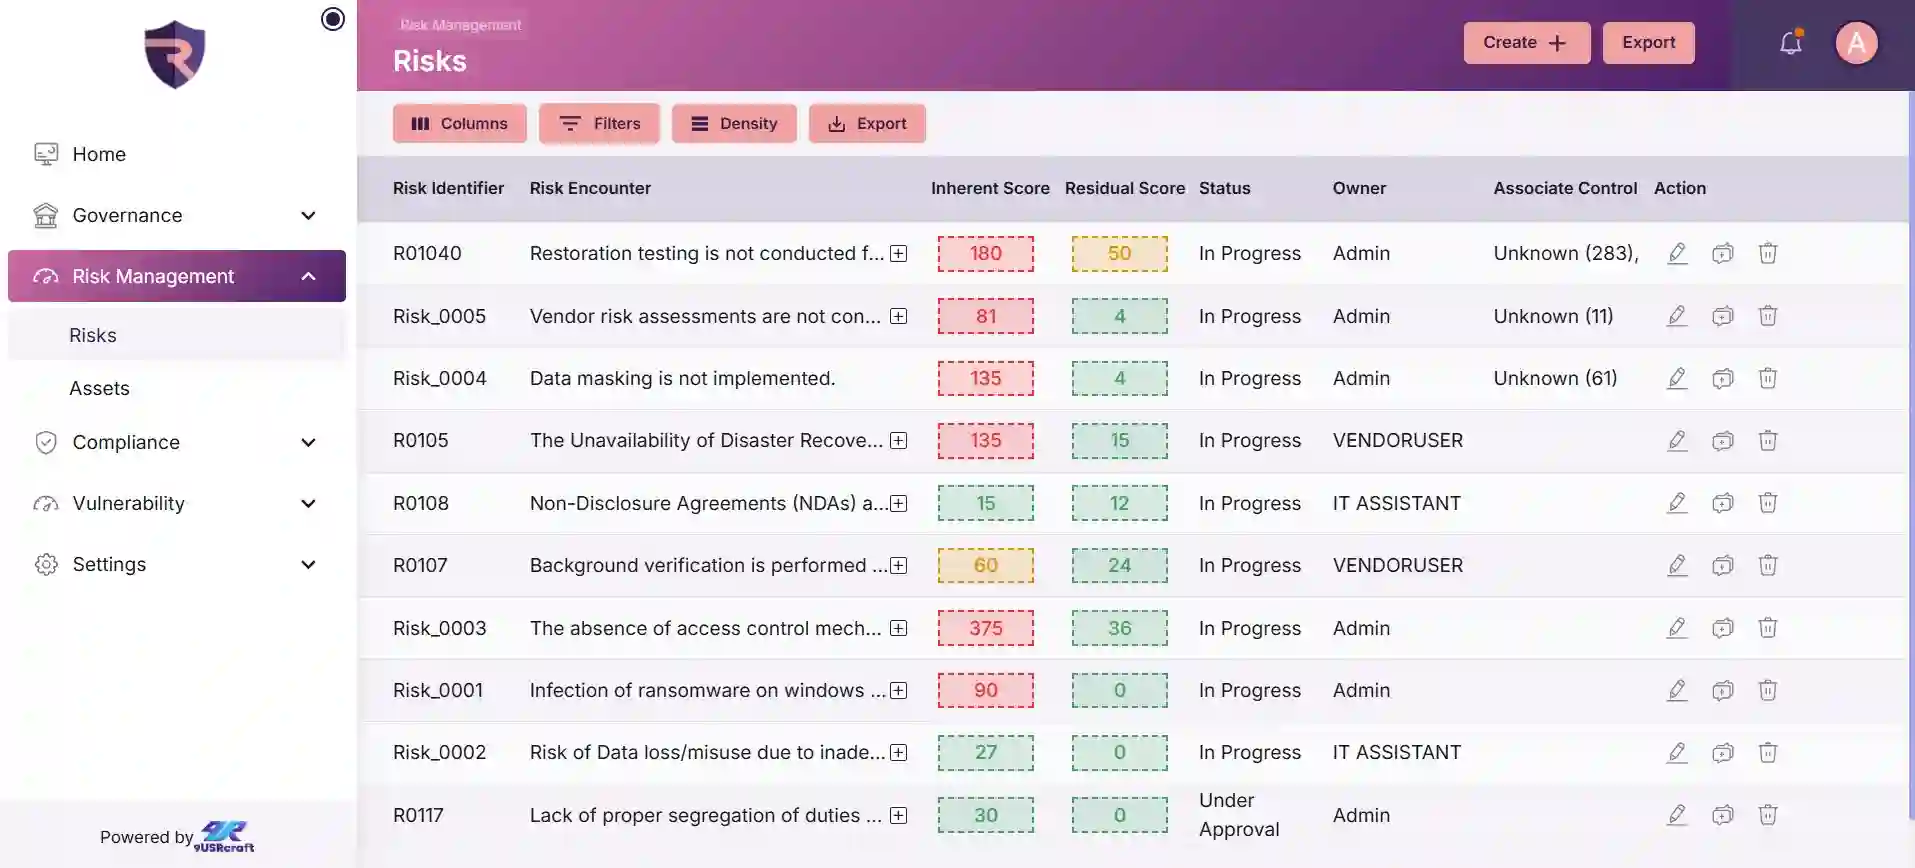Click the shield logo in sidebar
This screenshot has height=868, width=1915.
click(x=175, y=54)
